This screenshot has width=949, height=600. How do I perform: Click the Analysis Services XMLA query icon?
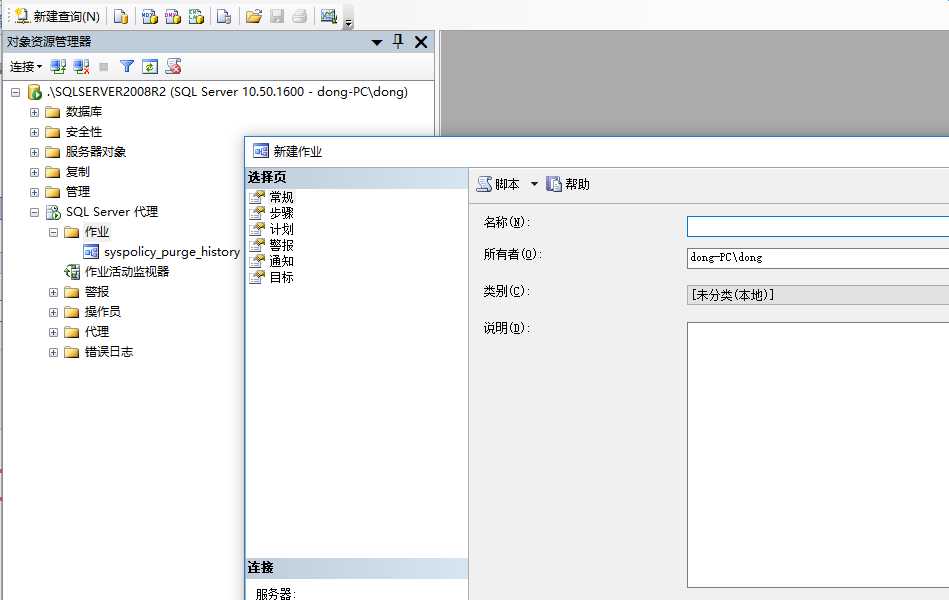196,16
